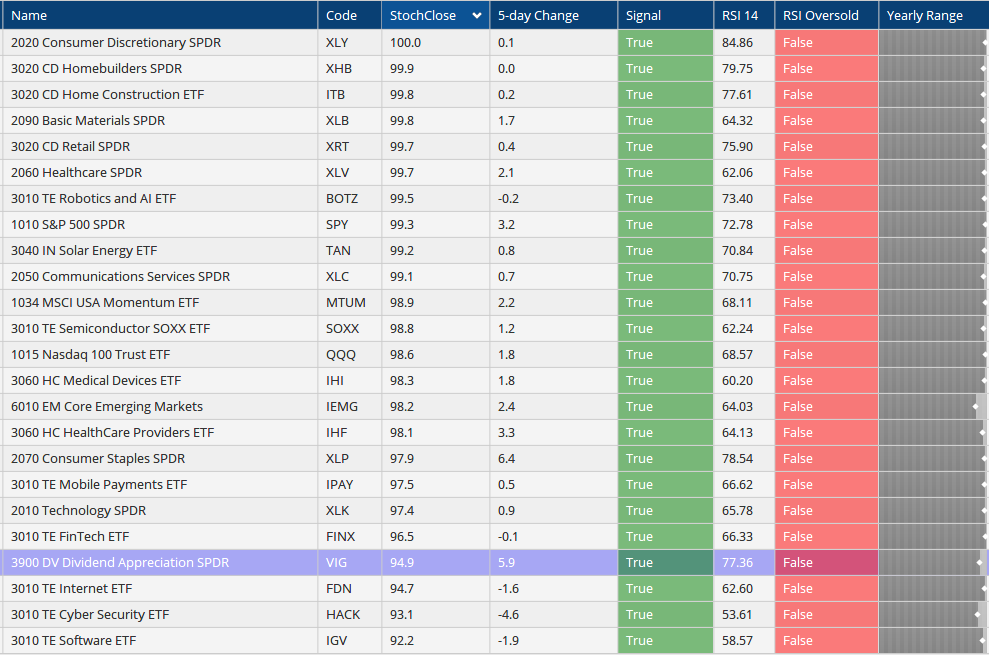The height and width of the screenshot is (655, 989).
Task: Select 3020 CD Home Construction ETF name
Action: [107, 94]
